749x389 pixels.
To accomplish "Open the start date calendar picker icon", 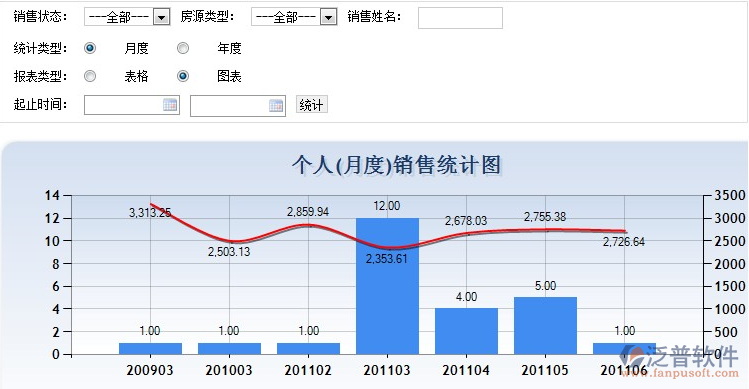I will [x=170, y=105].
